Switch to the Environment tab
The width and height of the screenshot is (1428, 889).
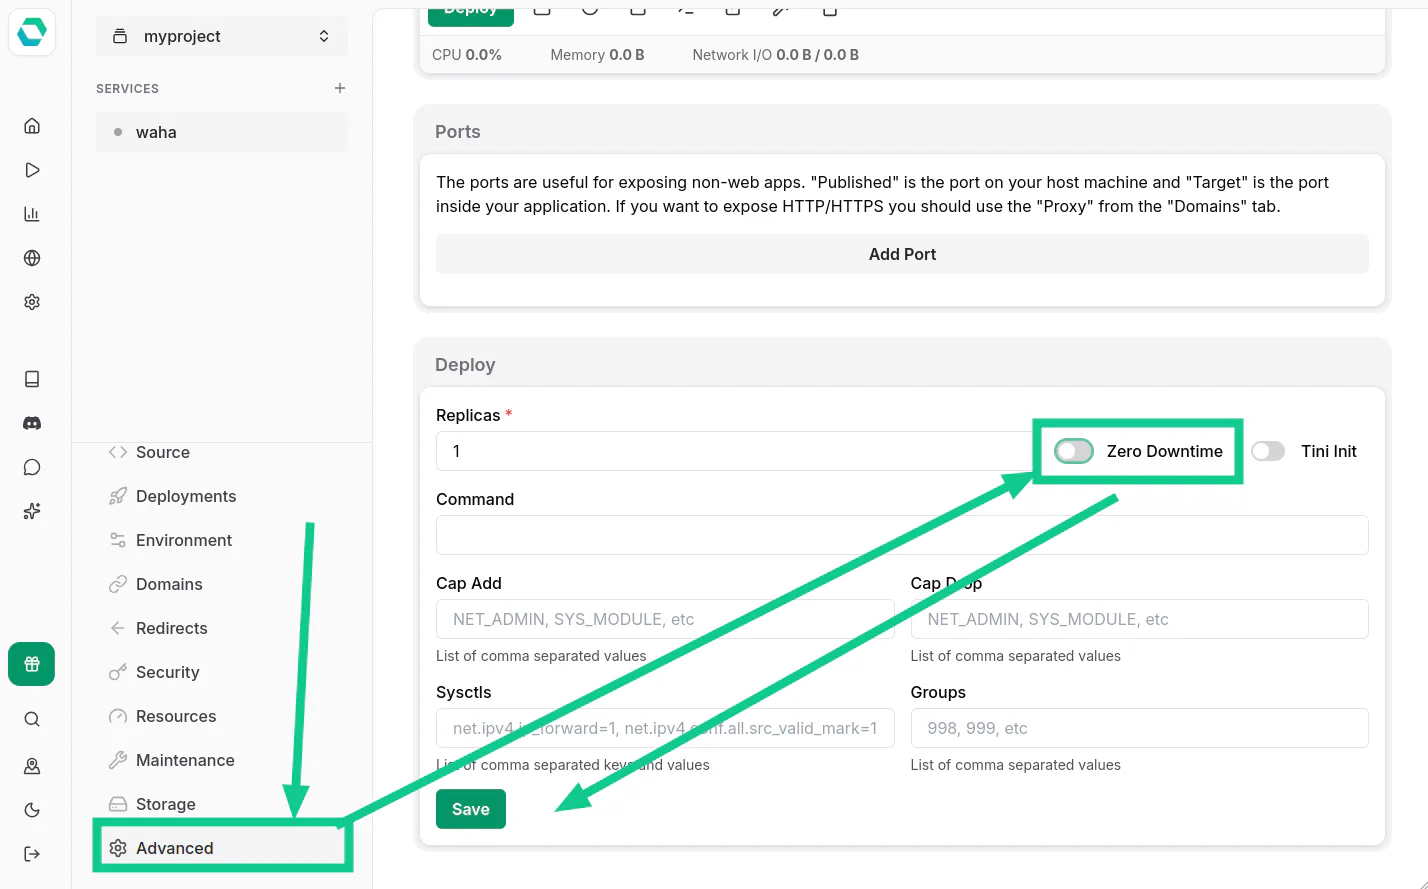(x=184, y=540)
